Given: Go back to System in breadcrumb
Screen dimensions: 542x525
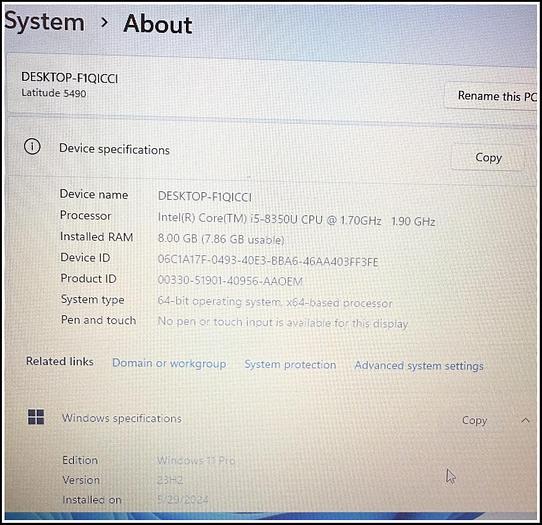Looking at the screenshot, I should click(x=44, y=21).
